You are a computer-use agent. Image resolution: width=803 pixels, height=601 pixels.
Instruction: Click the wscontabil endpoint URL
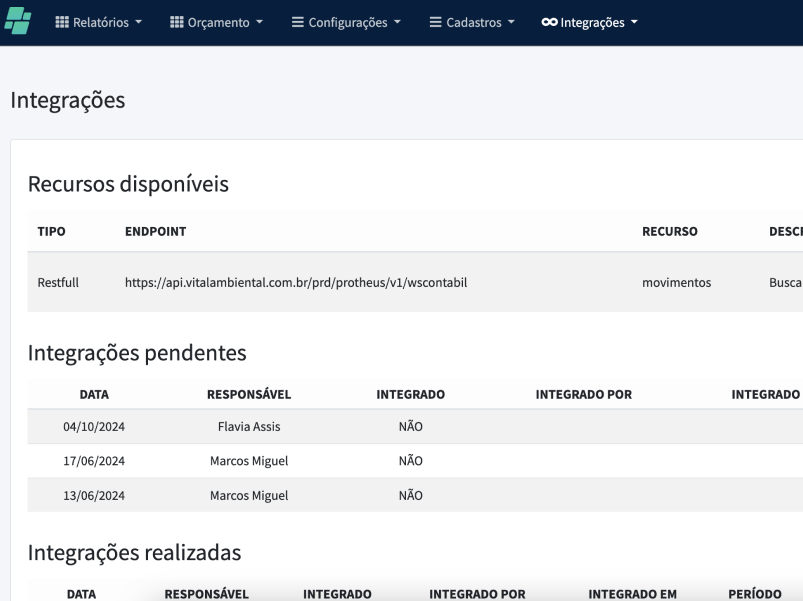(x=296, y=283)
